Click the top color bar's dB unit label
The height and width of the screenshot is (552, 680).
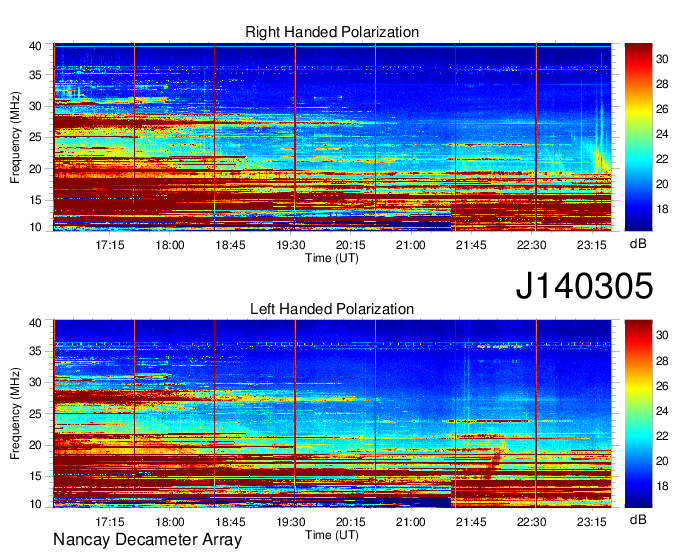(638, 243)
